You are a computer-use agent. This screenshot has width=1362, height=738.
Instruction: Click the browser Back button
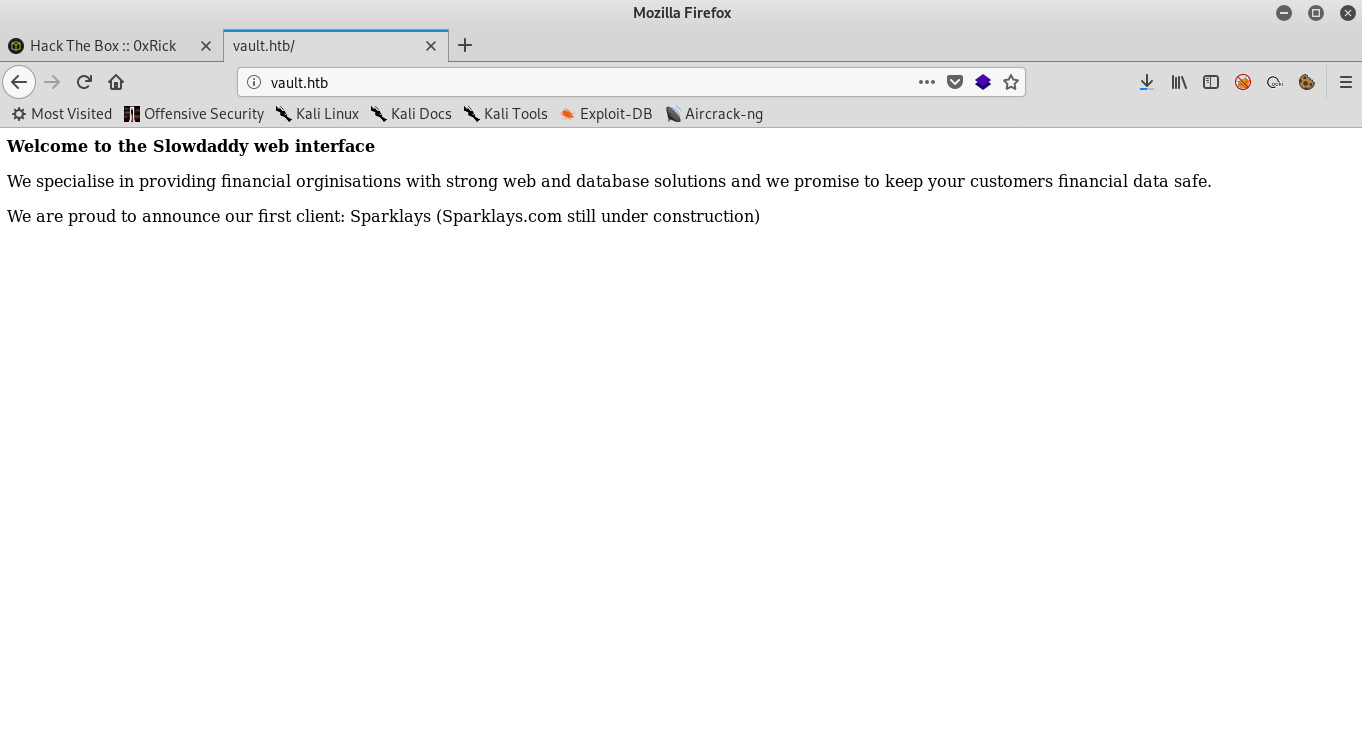point(19,82)
